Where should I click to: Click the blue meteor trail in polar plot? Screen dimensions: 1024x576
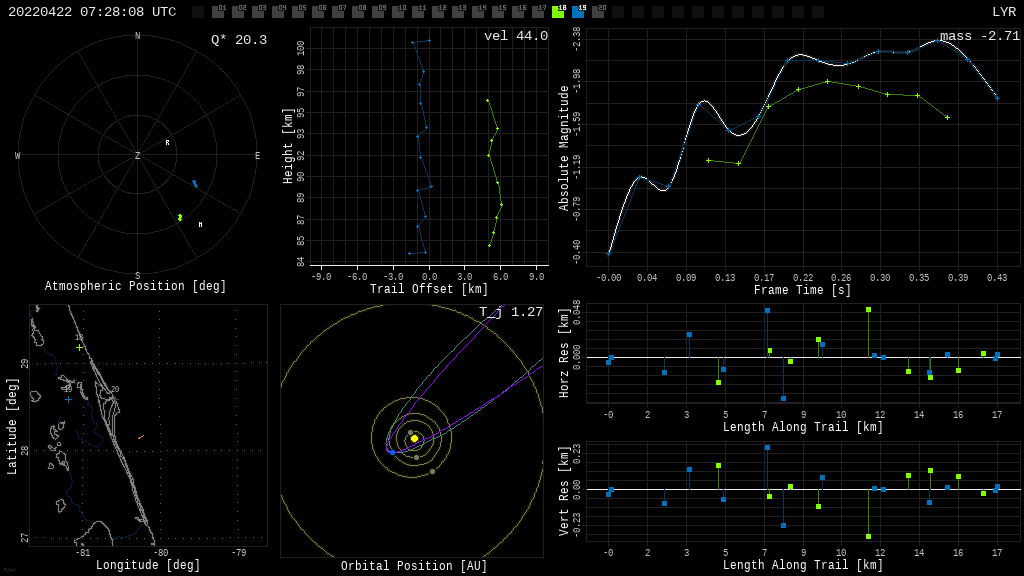point(195,184)
